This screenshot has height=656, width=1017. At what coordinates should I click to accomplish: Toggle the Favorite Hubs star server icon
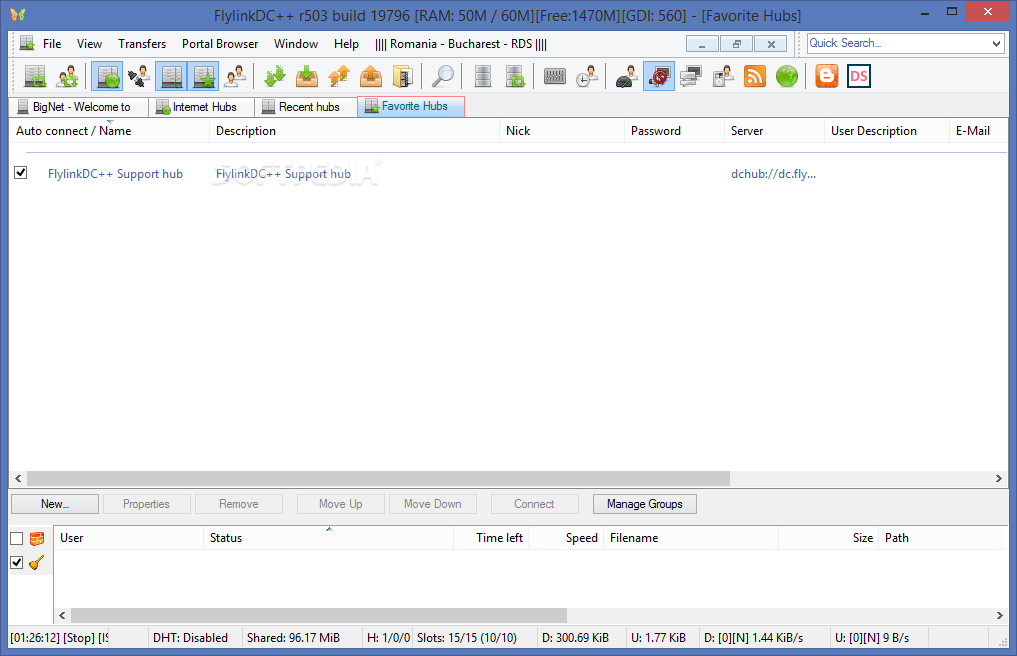pos(203,77)
